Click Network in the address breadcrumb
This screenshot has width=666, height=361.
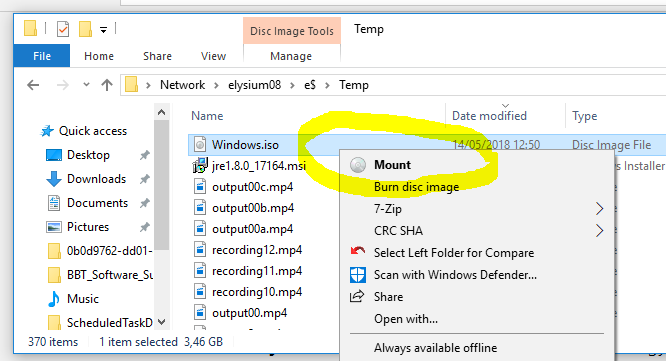[182, 85]
